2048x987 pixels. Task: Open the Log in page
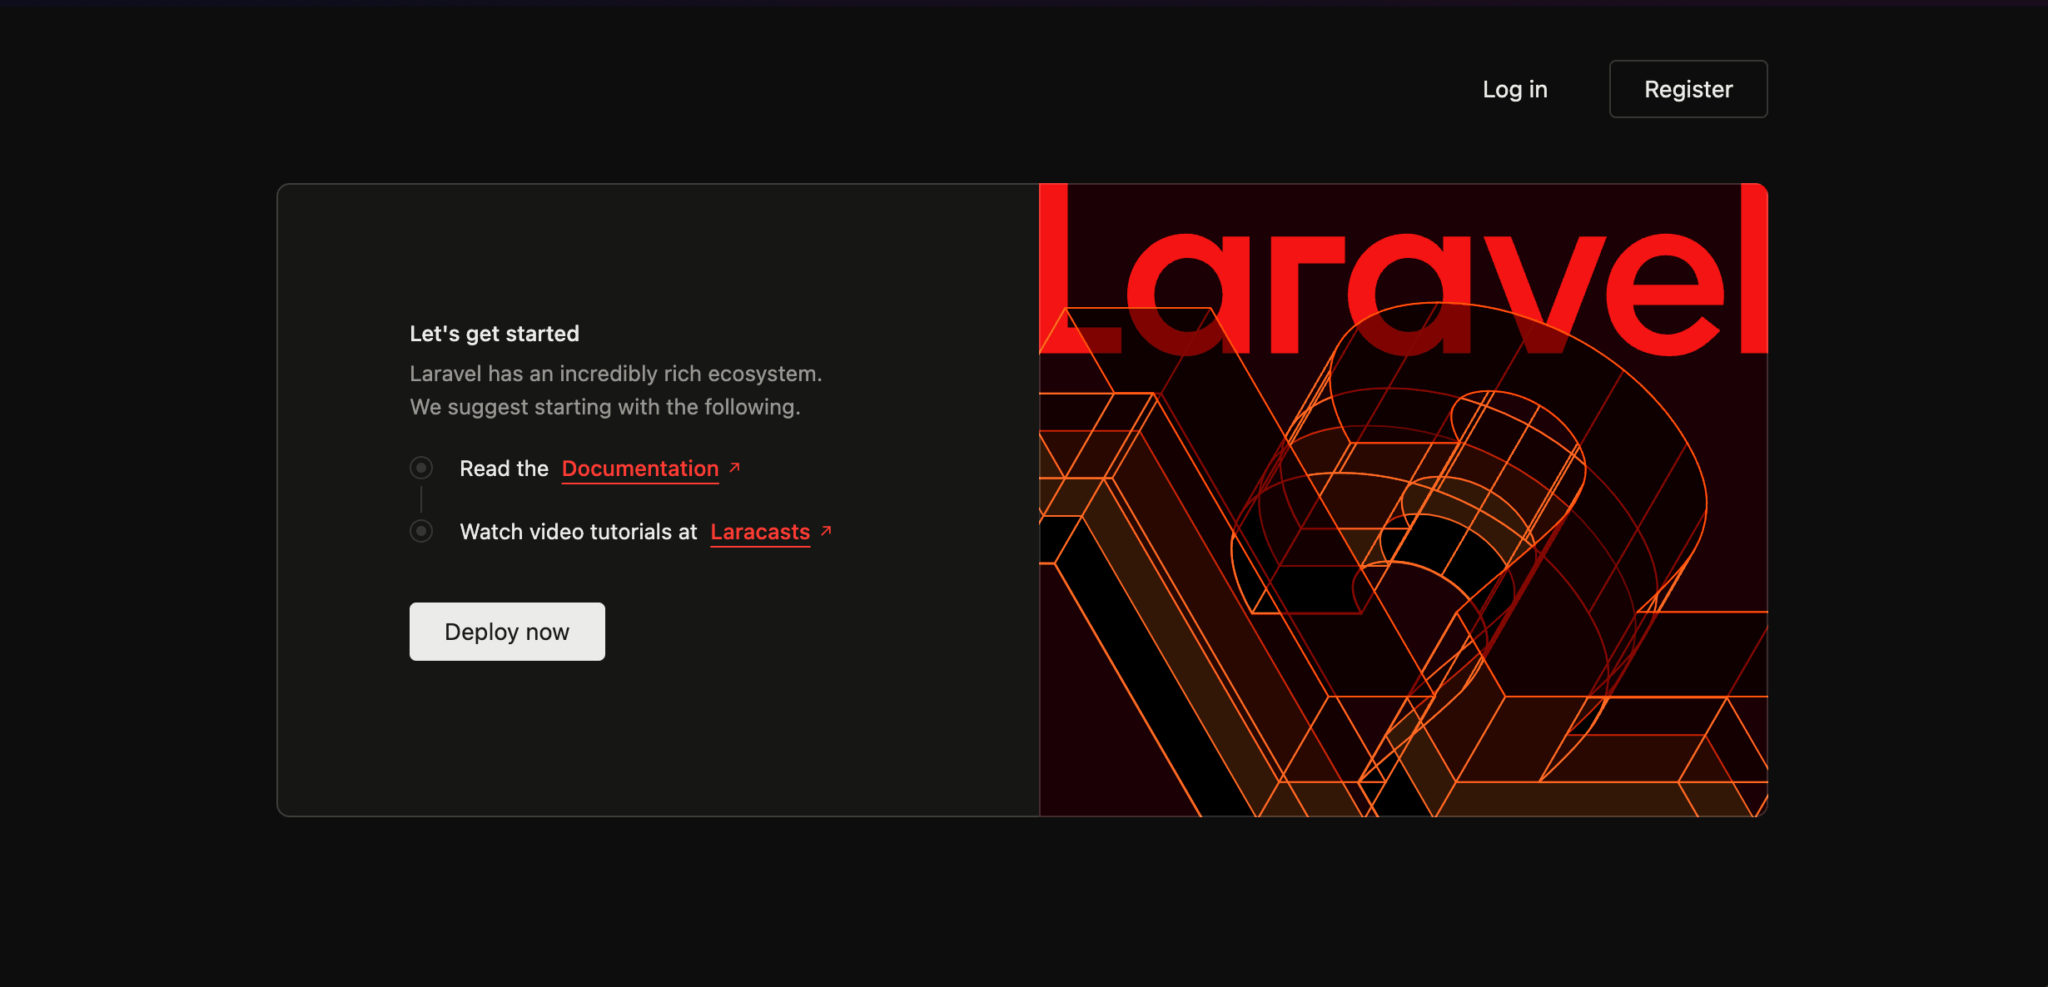coord(1514,89)
